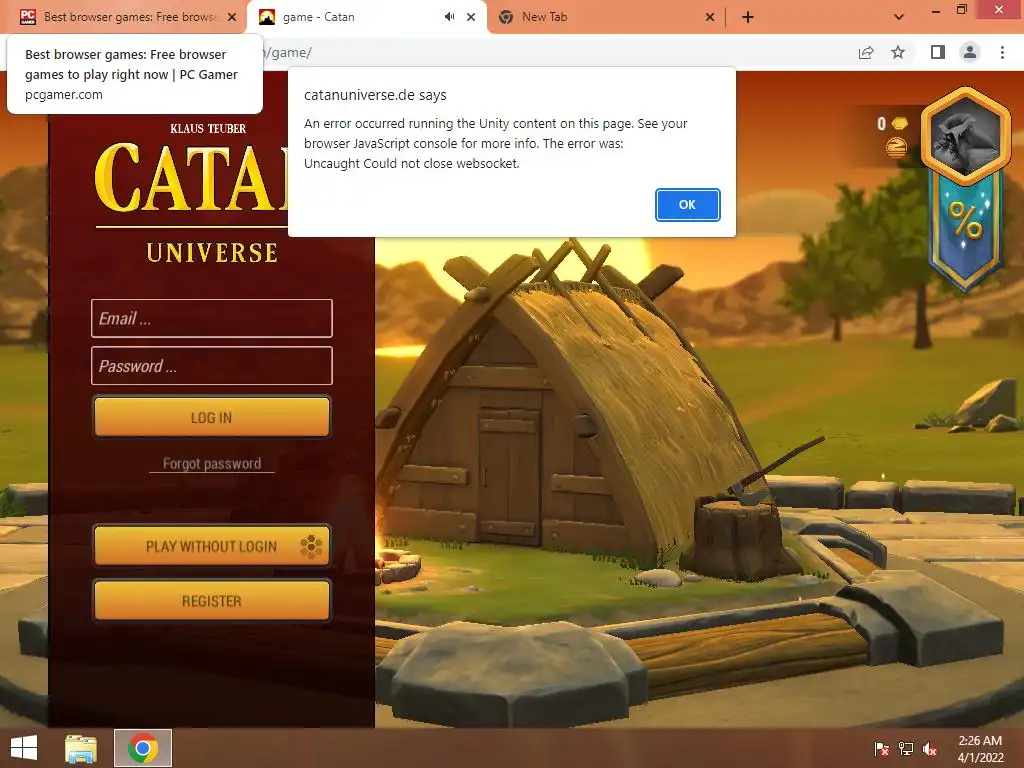
Task: Close the Best browser games tab
Action: 232,17
